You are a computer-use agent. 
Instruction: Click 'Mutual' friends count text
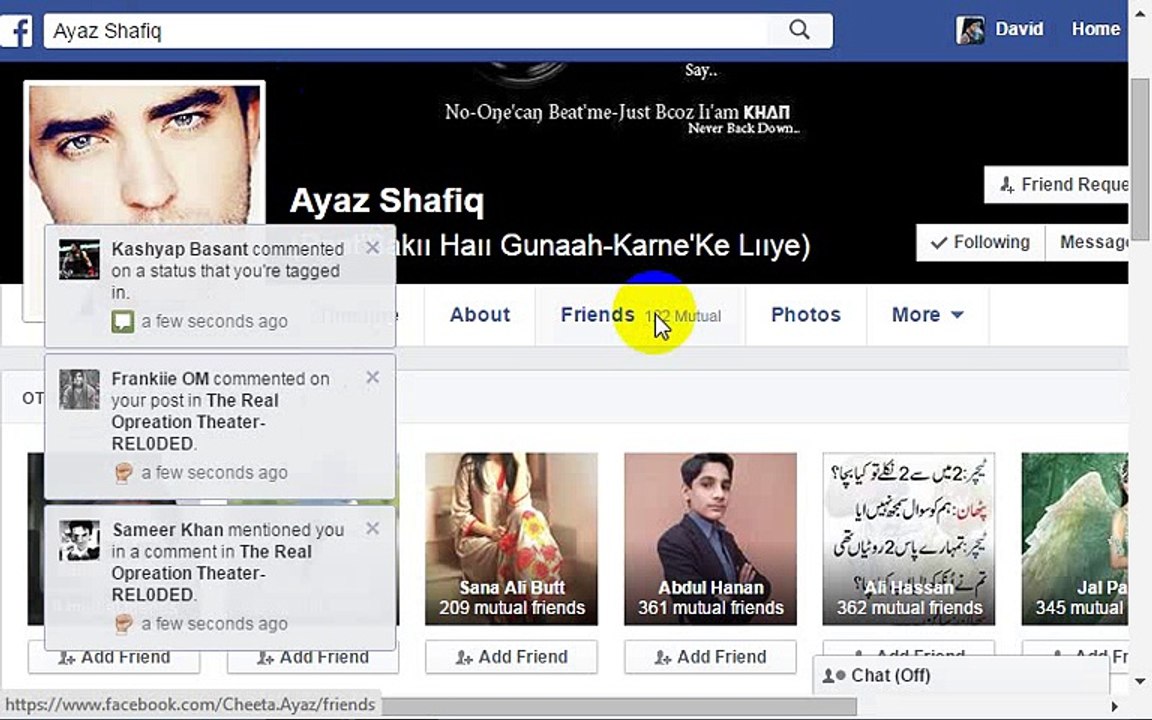click(x=697, y=317)
